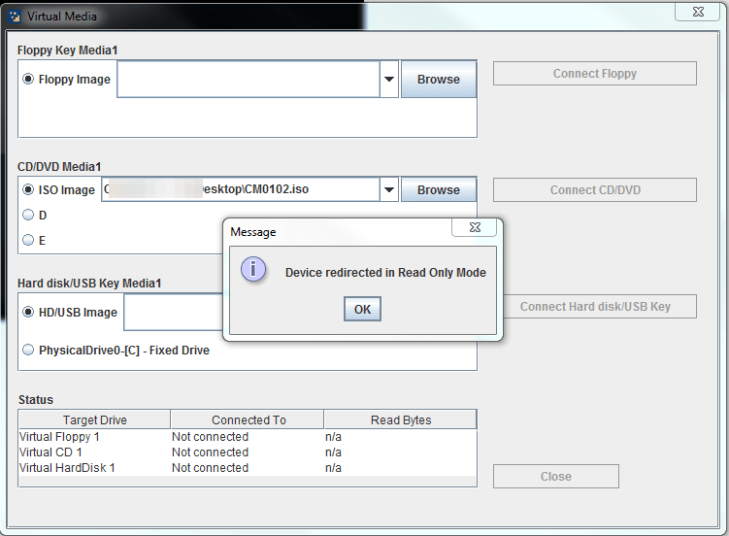Click Browse next to the ISO Image path

[438, 190]
